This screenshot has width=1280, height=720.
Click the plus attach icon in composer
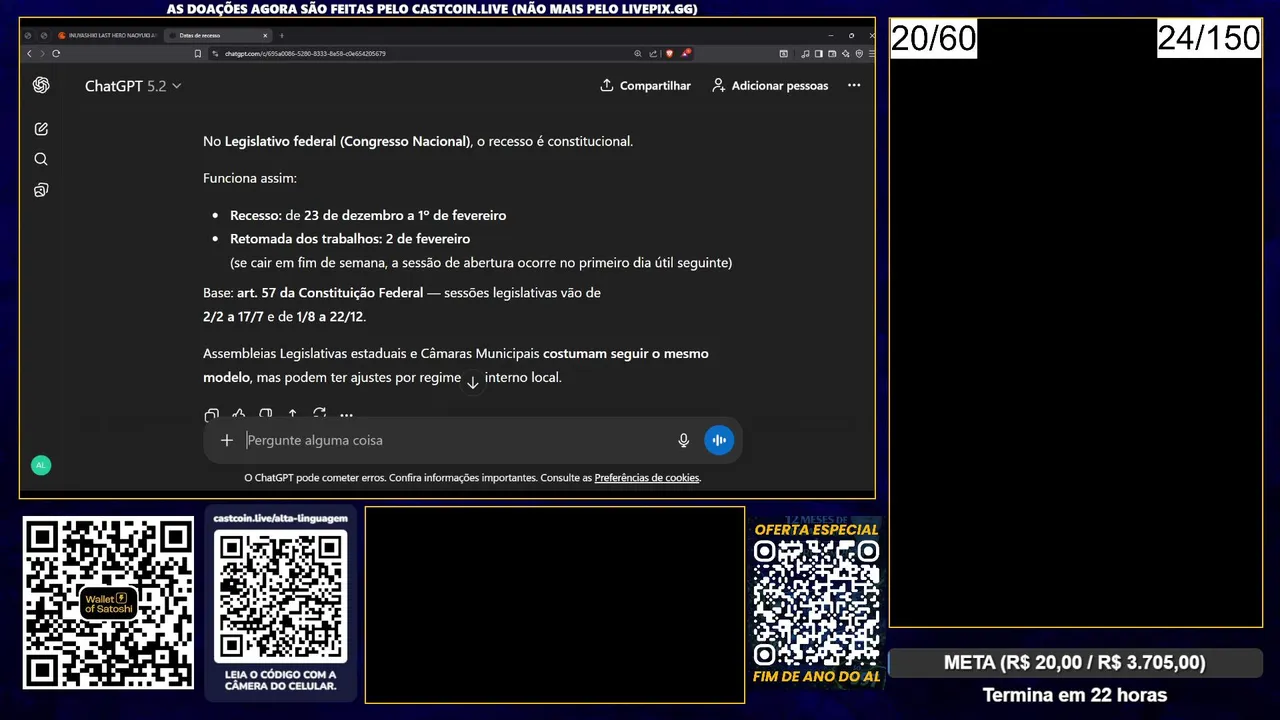(x=227, y=440)
